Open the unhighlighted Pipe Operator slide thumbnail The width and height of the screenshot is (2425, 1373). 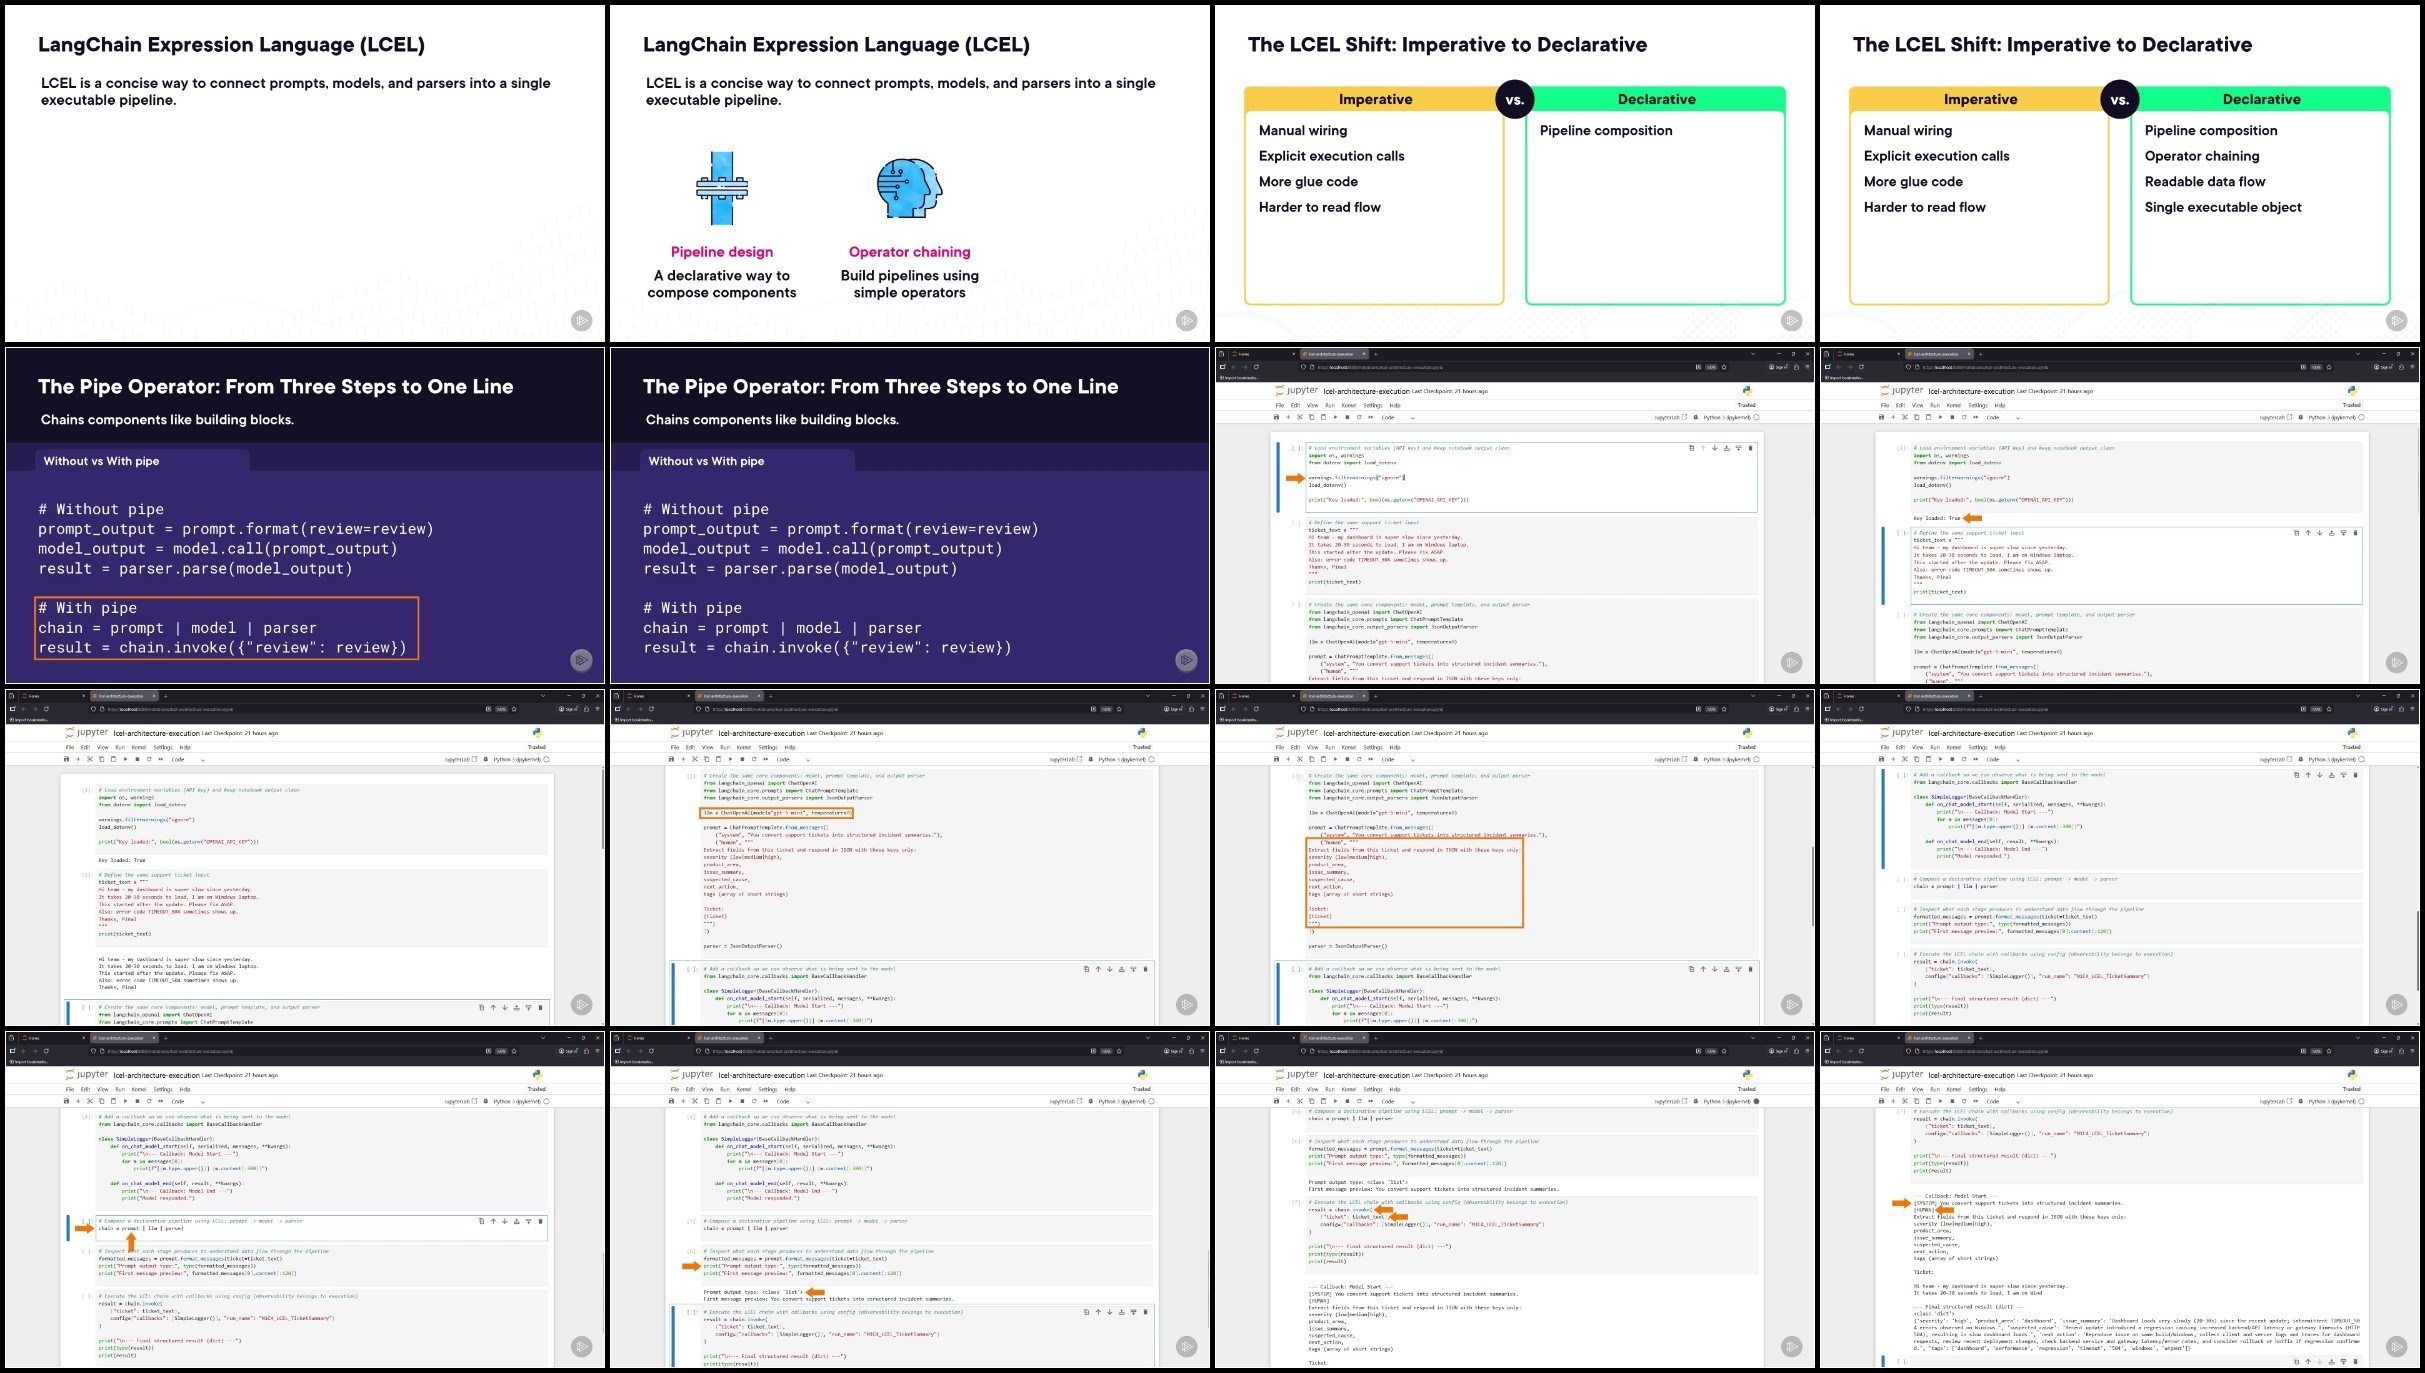pyautogui.click(x=910, y=515)
